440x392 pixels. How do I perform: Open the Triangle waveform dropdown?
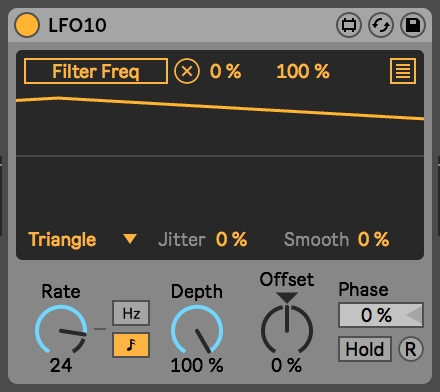pyautogui.click(x=82, y=239)
